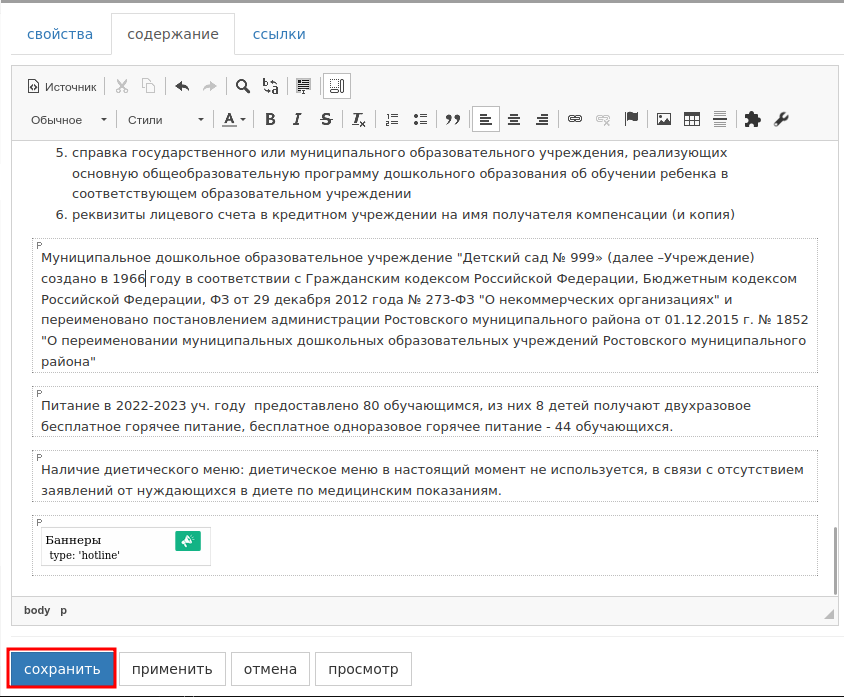Viewport: 844px width, 697px height.
Task: Insert an anchor flag
Action: (x=631, y=119)
